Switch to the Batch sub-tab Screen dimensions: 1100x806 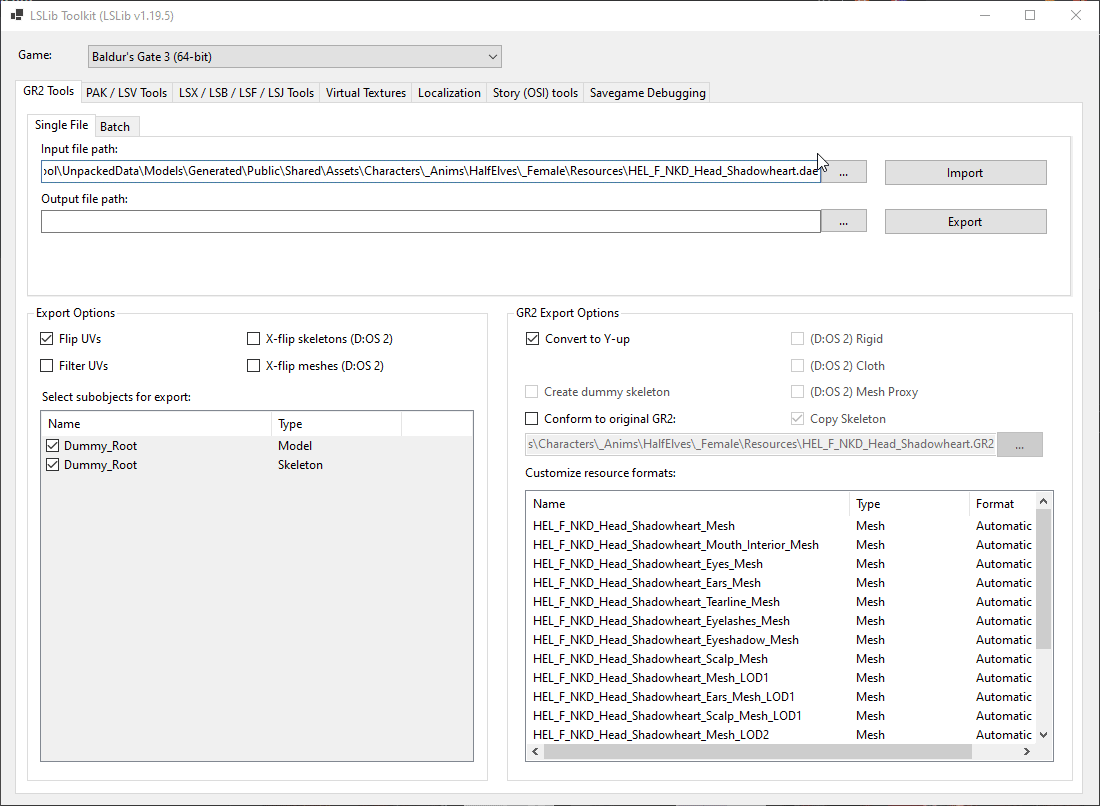tap(115, 126)
